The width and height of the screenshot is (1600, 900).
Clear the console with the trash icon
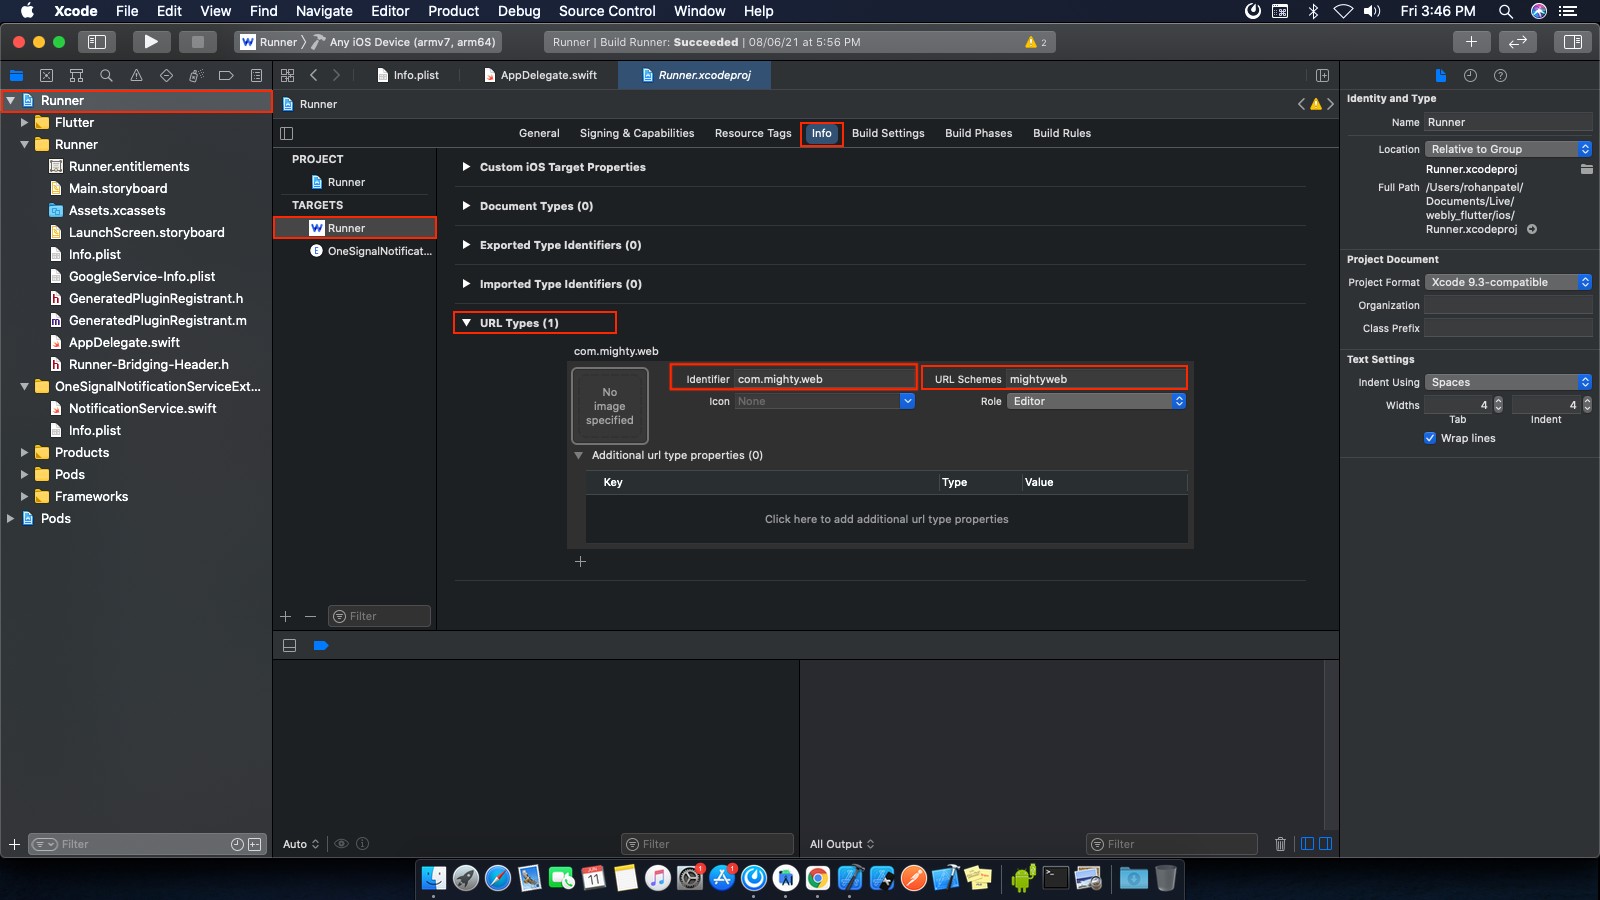(x=1280, y=844)
